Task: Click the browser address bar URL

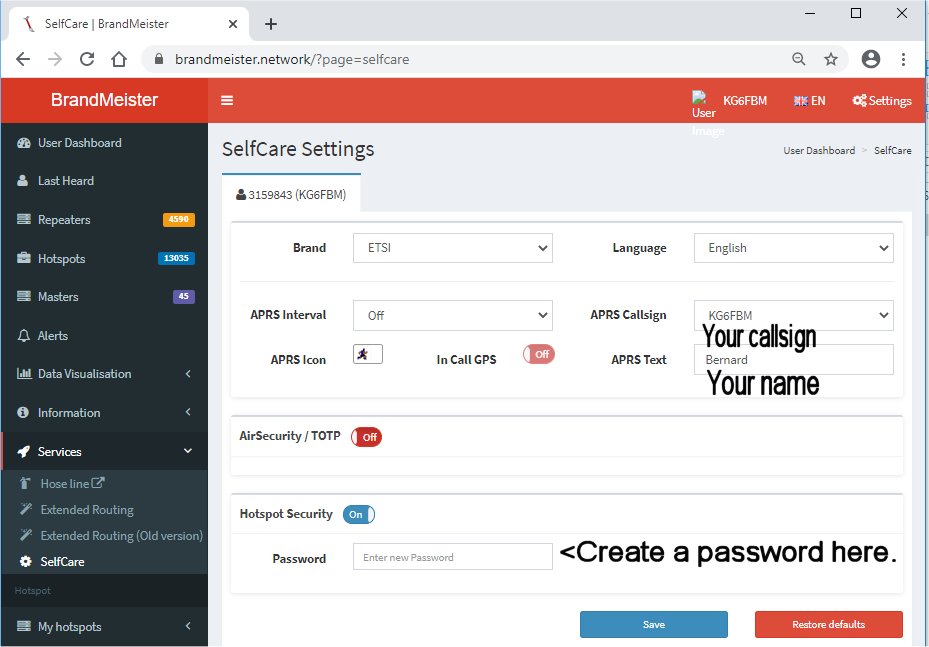Action: pos(292,59)
